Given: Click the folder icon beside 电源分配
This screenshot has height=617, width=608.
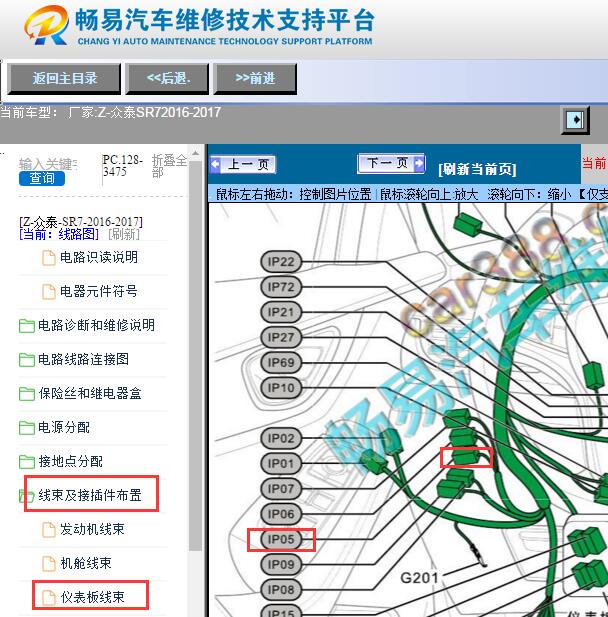Looking at the screenshot, I should coord(27,428).
